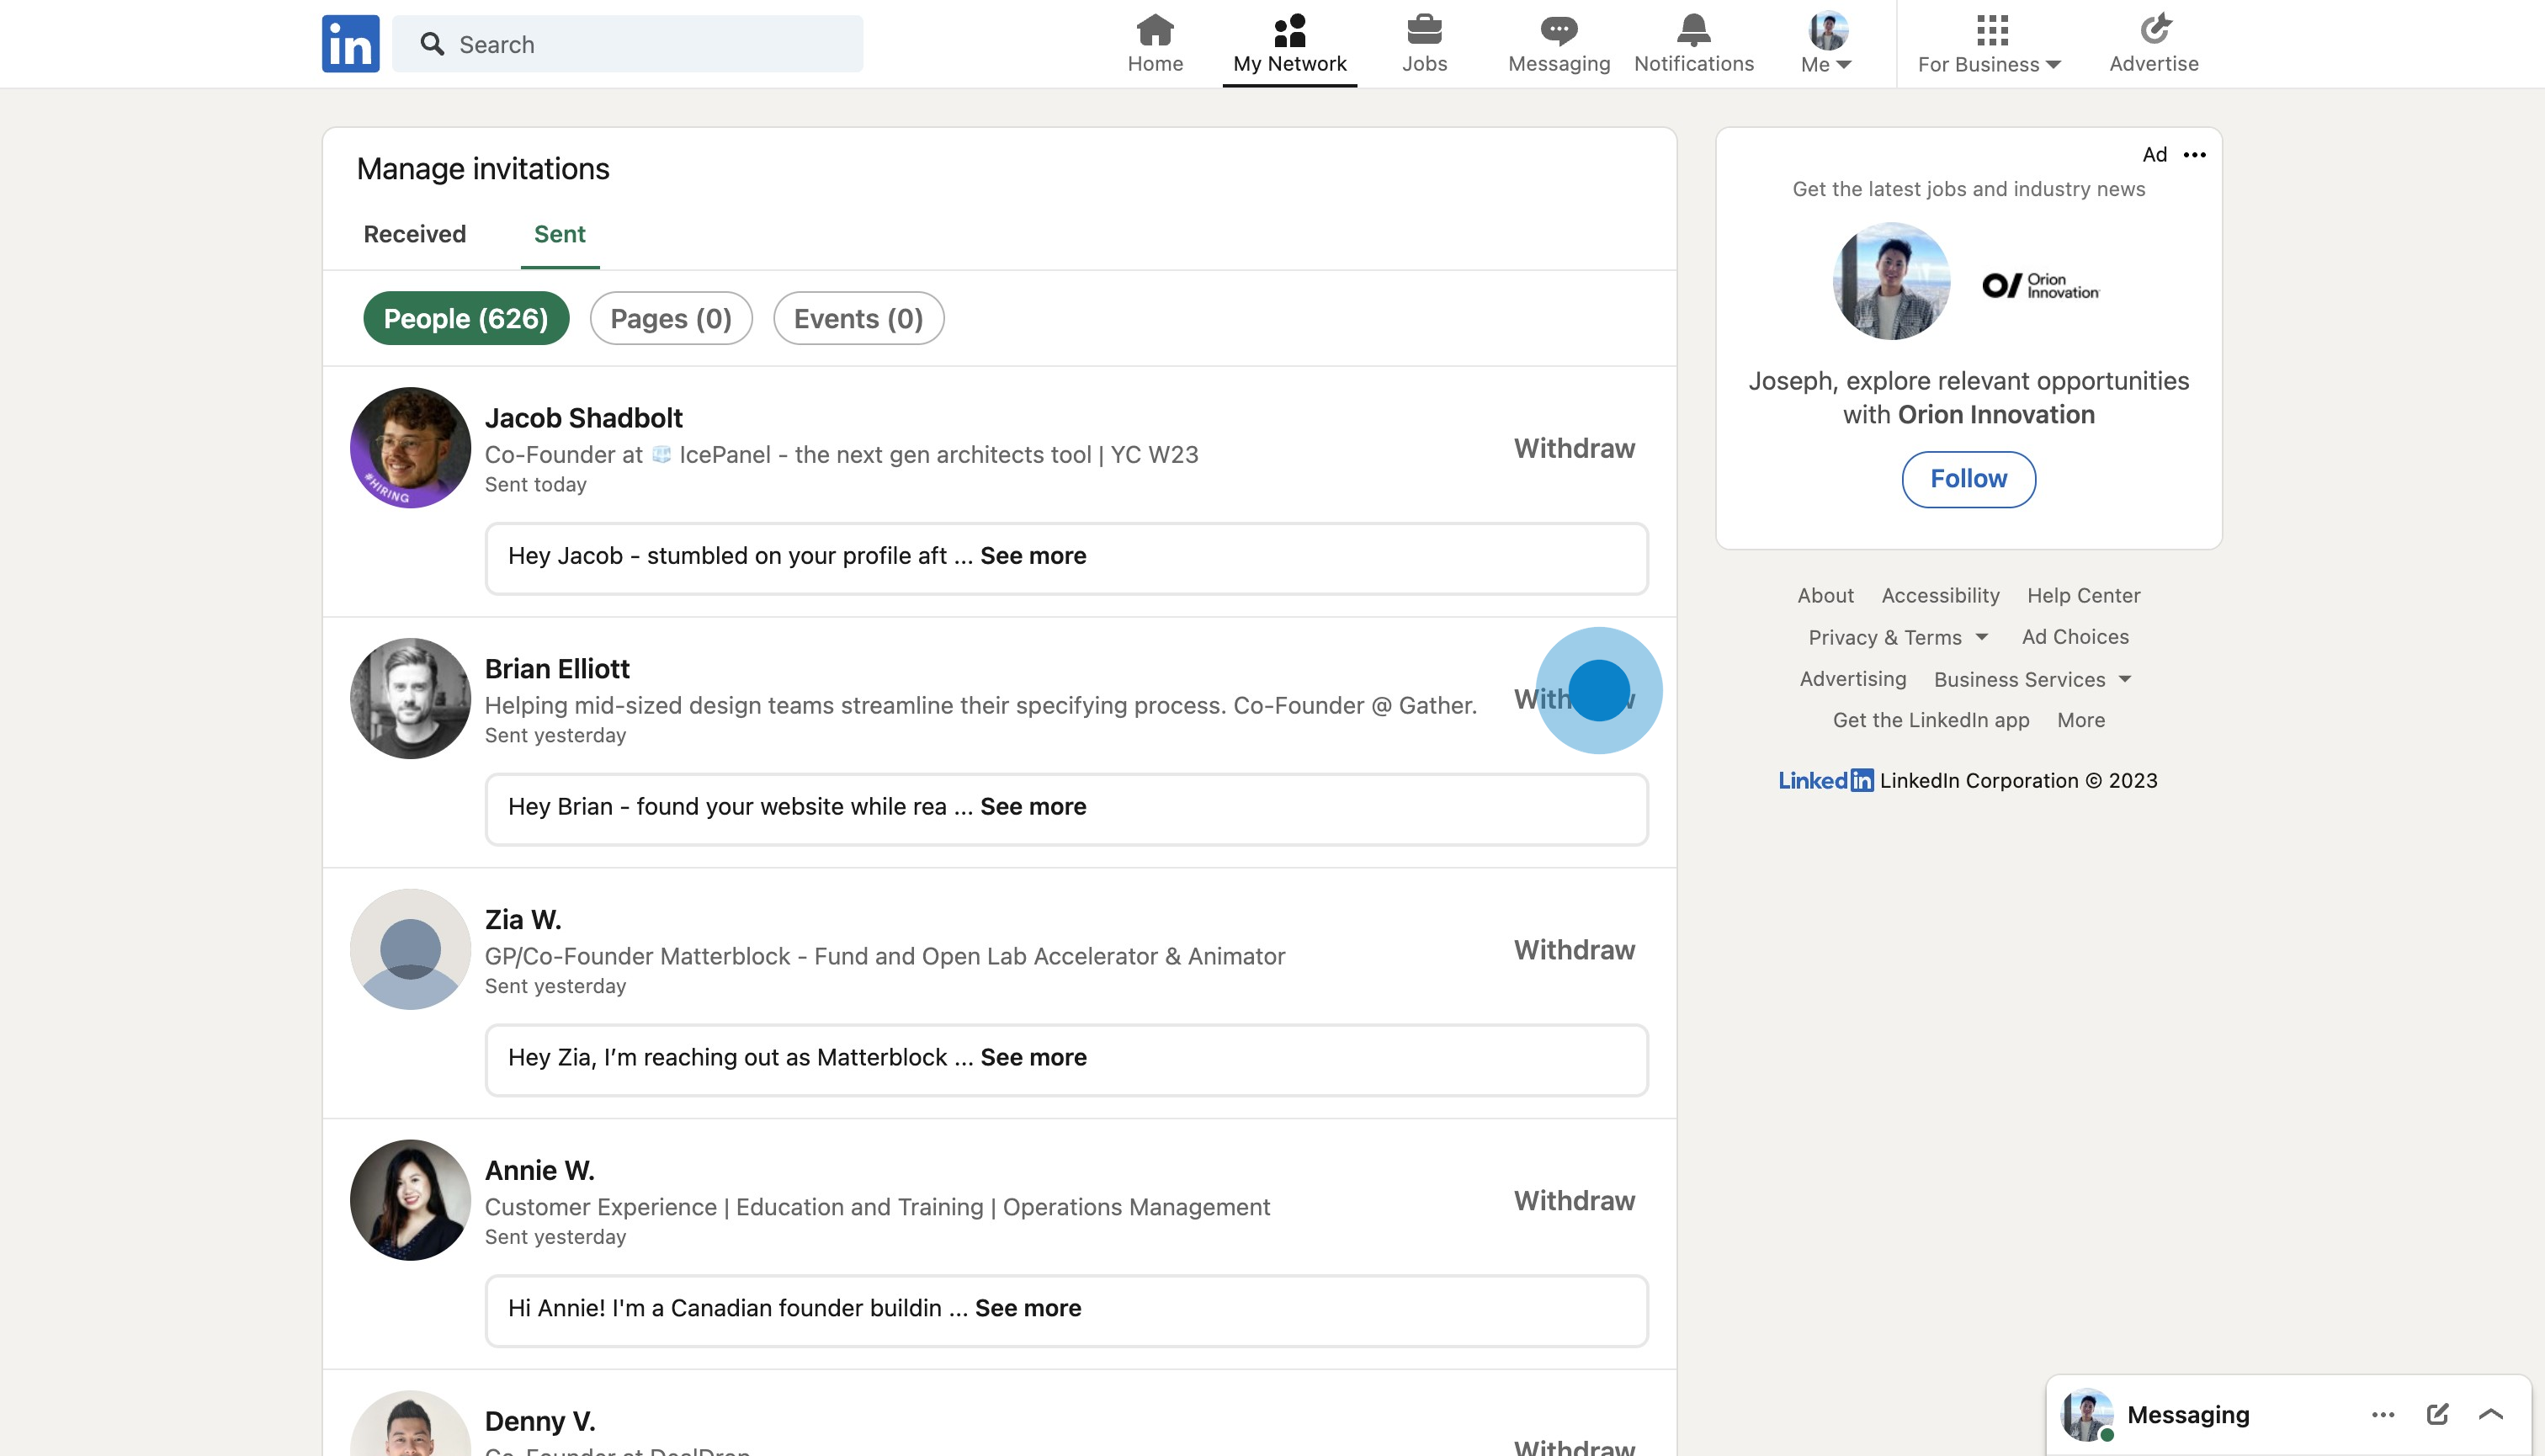Follow Orion Innovation
Image resolution: width=2545 pixels, height=1456 pixels.
1968,479
